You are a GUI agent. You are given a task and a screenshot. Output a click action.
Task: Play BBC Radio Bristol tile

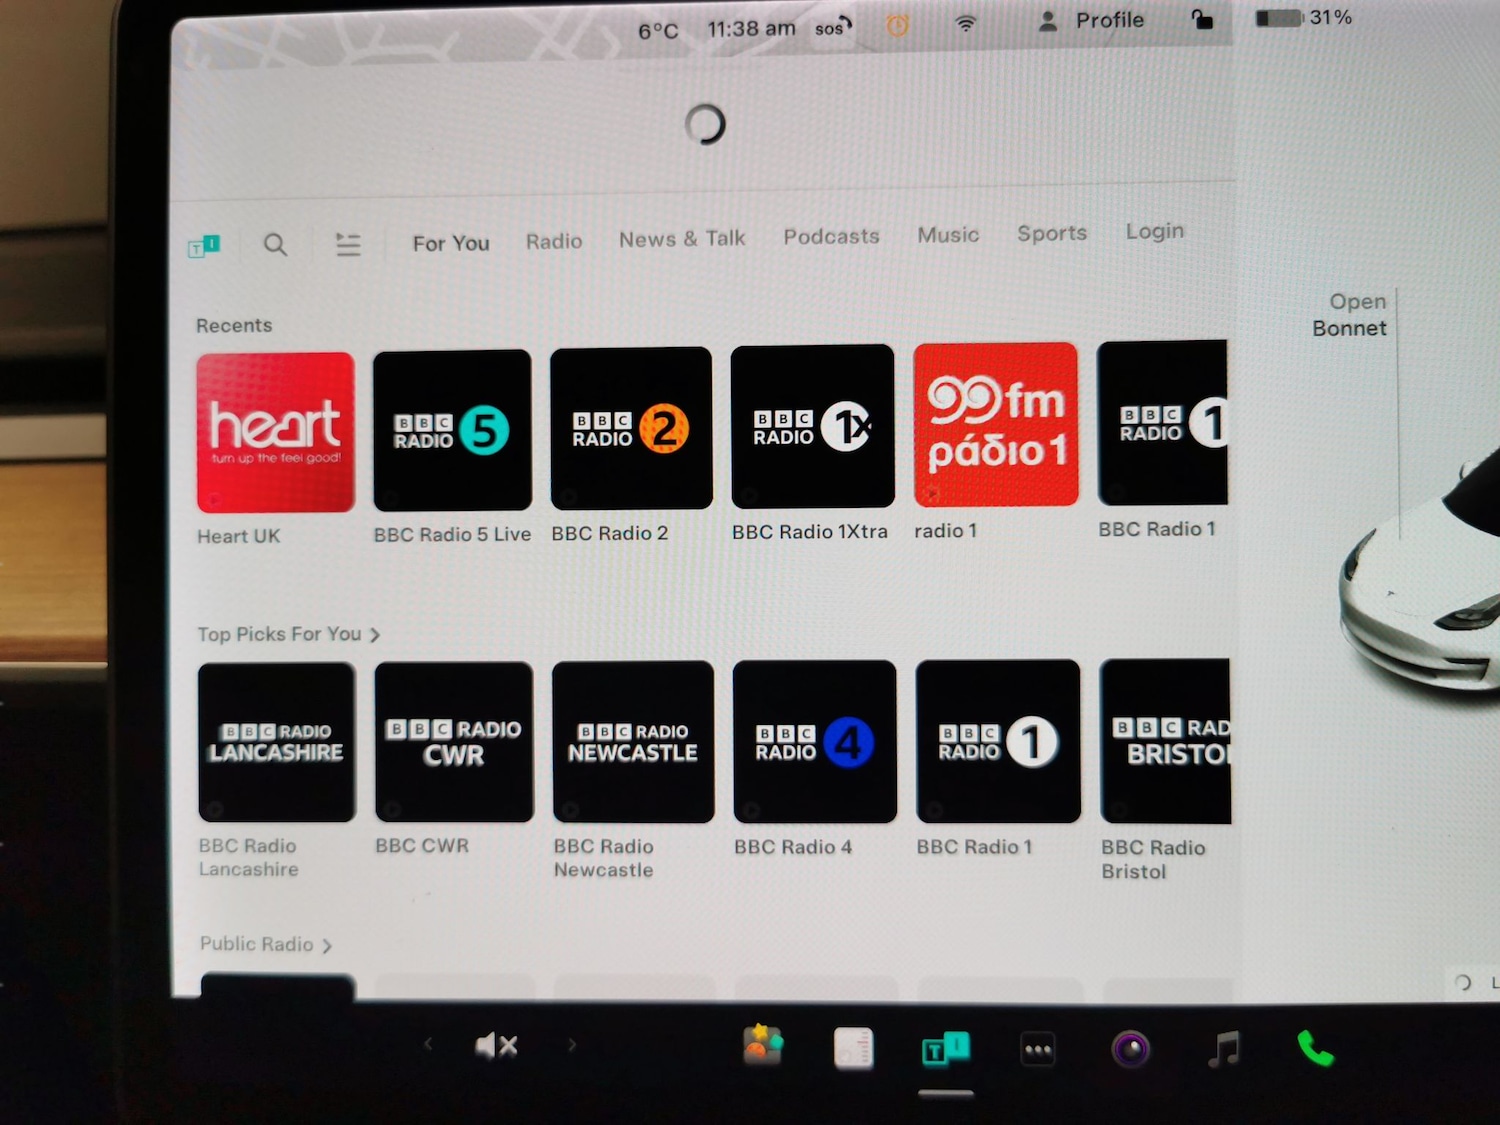[x=1165, y=742]
